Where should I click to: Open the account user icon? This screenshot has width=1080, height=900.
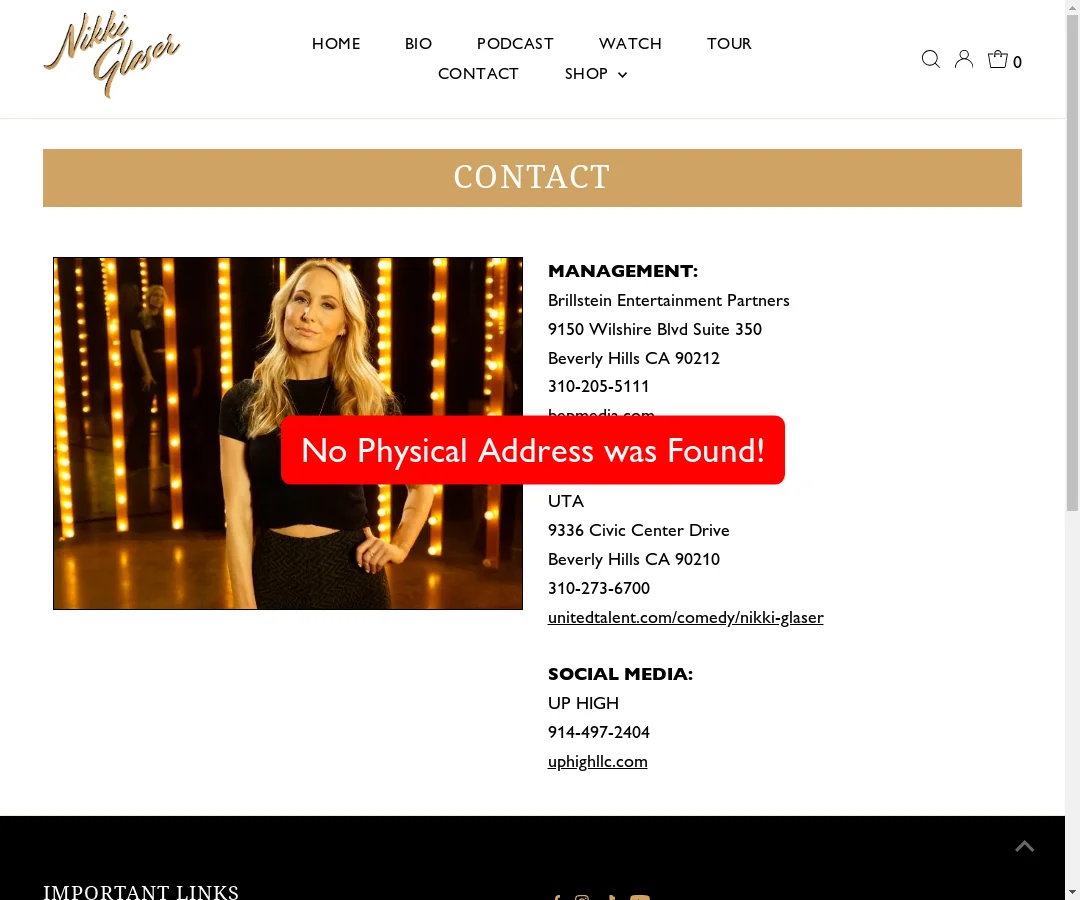[964, 59]
